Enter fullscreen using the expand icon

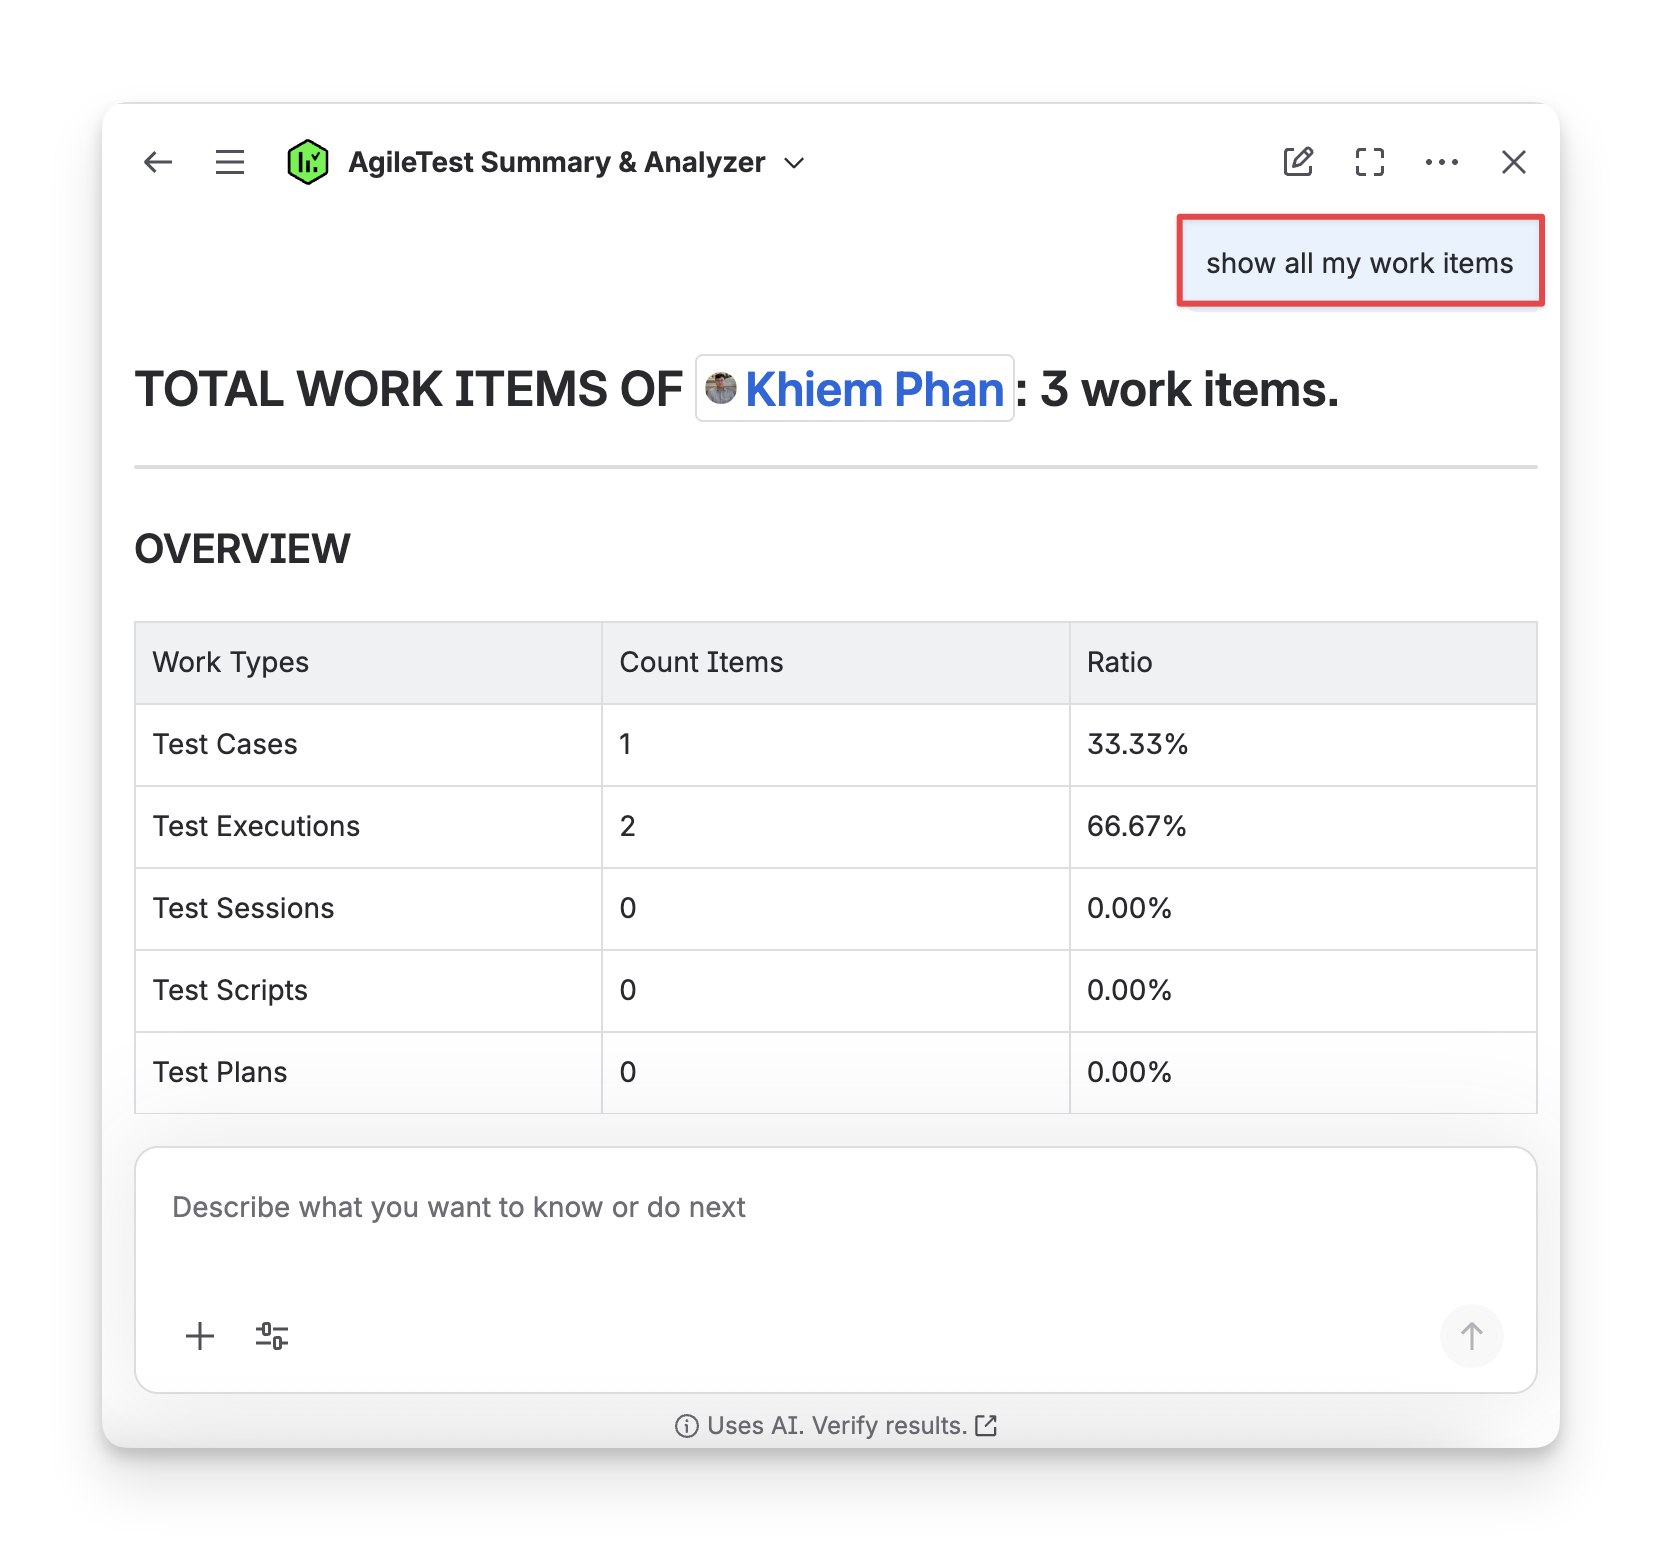tap(1370, 162)
